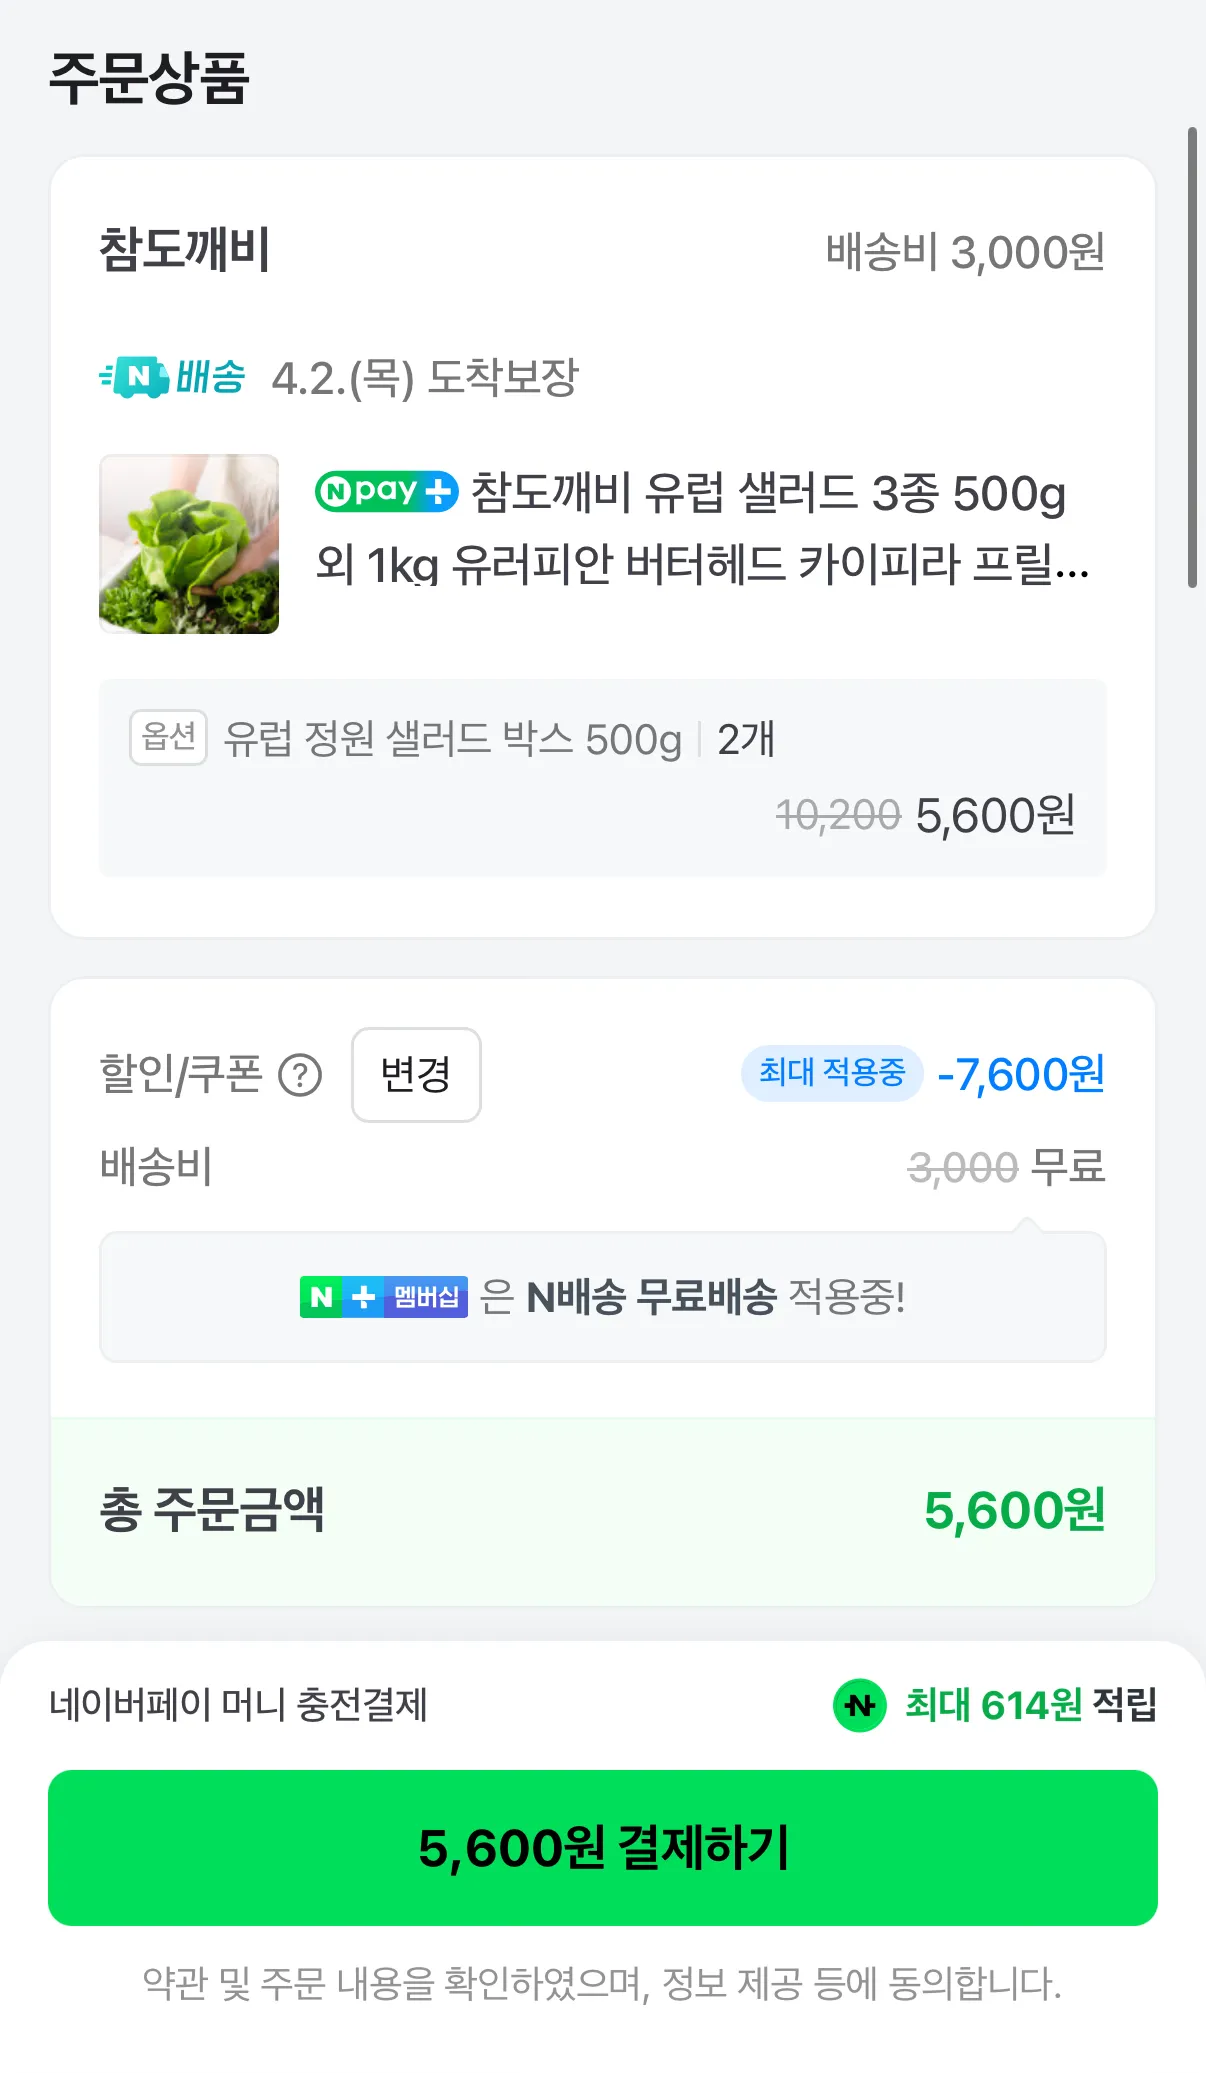Click the 최대 적용중 badge
The image size is (1206, 2073).
pos(831,1074)
